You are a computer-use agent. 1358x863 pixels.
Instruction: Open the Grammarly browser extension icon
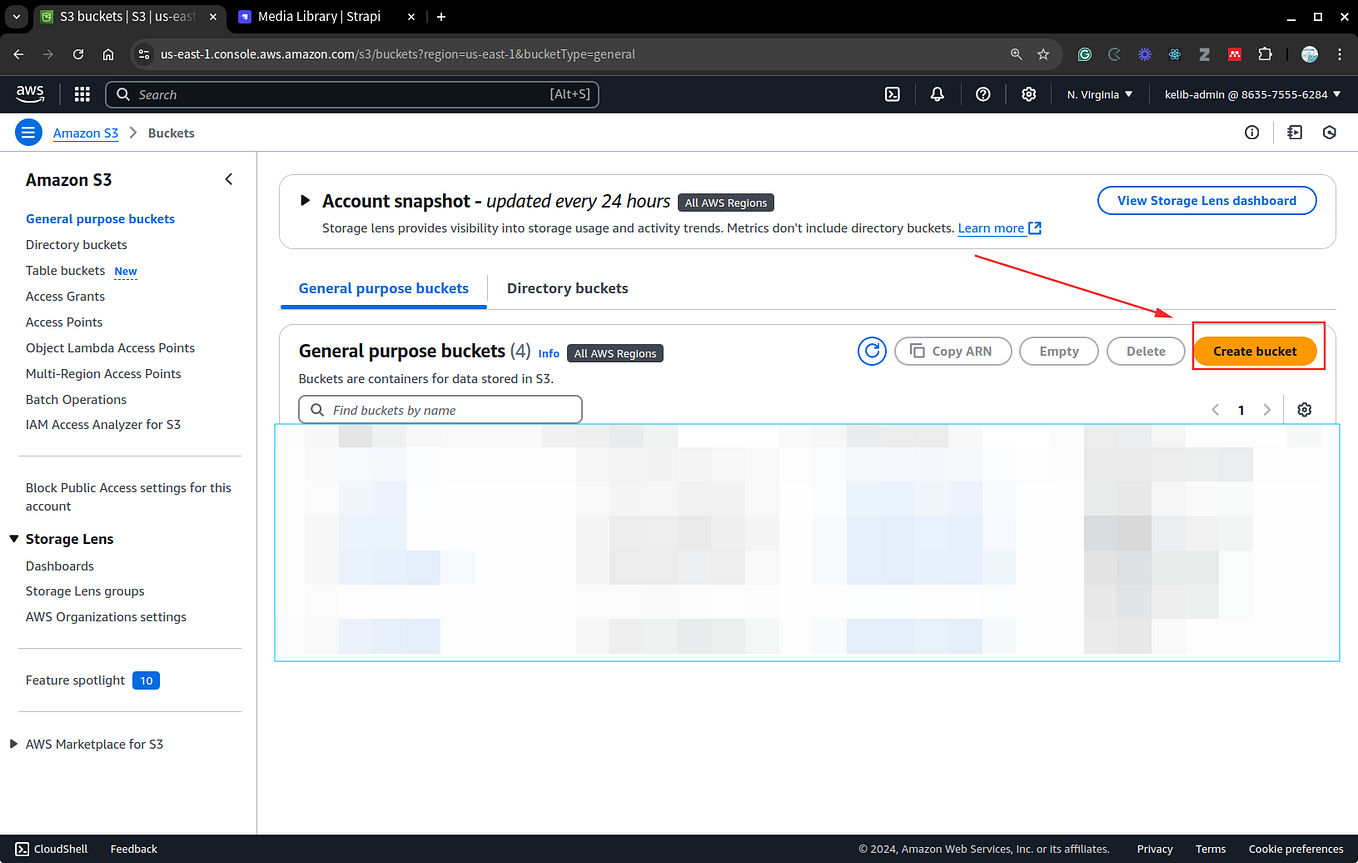point(1084,54)
